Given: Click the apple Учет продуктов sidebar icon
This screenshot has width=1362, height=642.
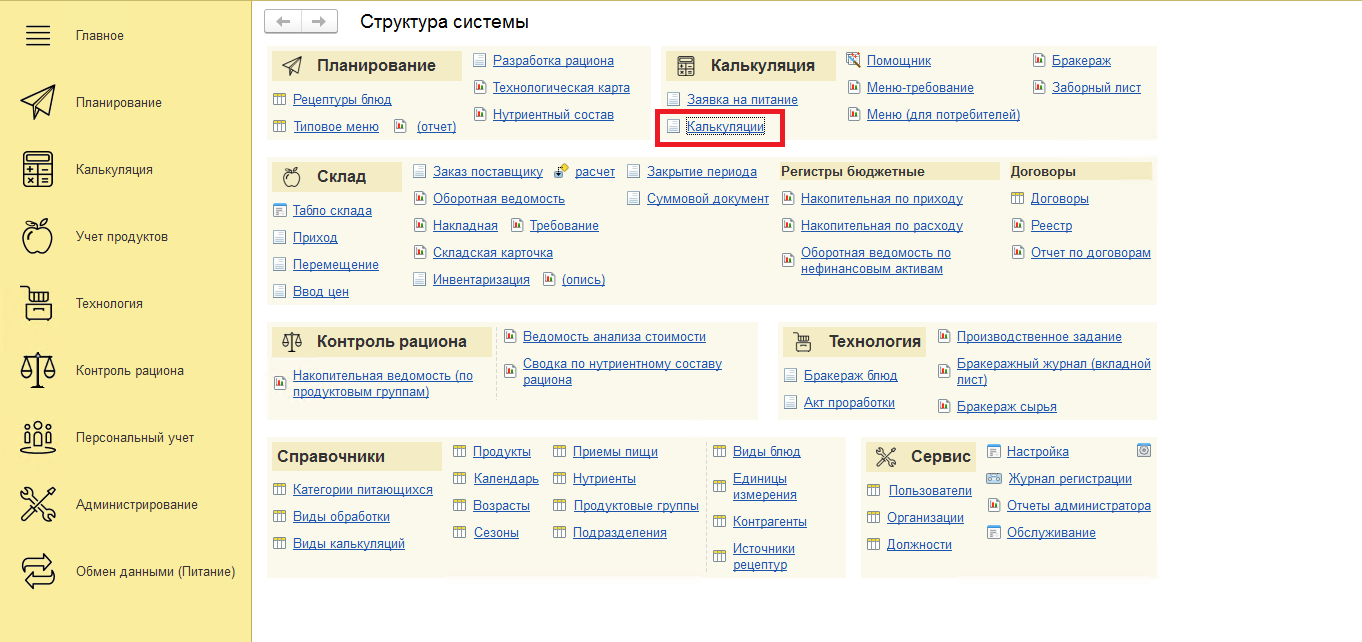Looking at the screenshot, I should (x=37, y=237).
